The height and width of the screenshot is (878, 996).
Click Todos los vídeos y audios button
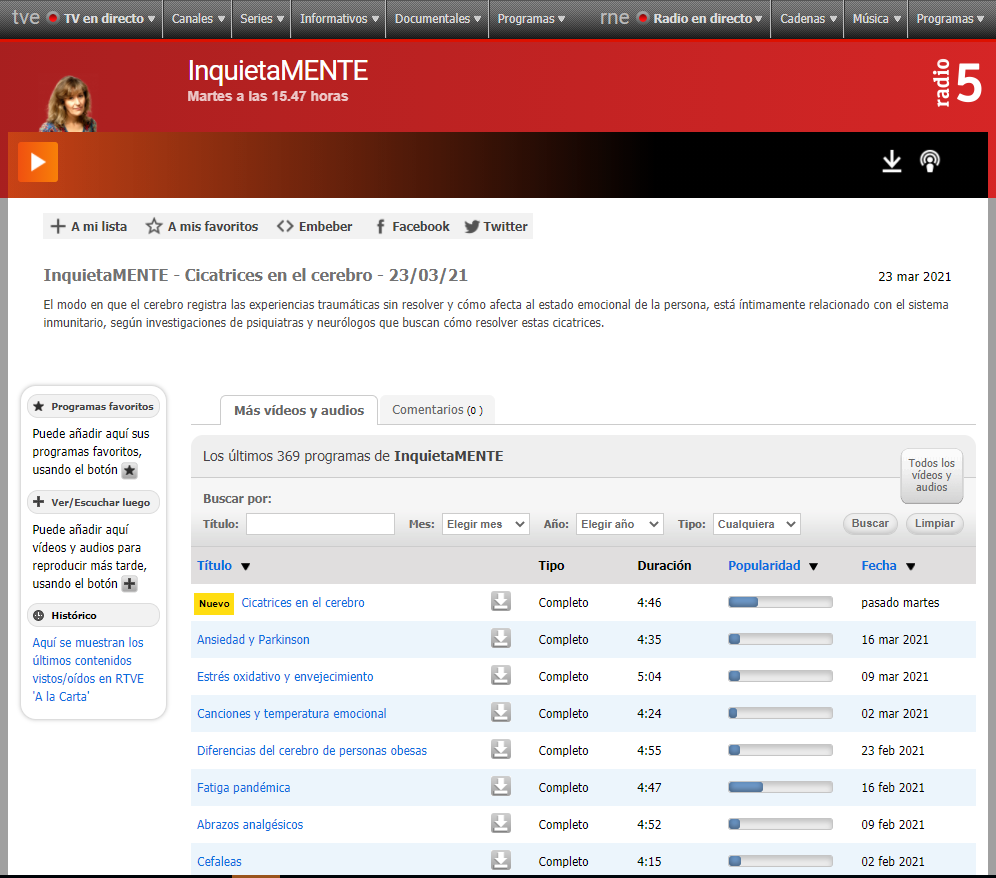tap(931, 475)
